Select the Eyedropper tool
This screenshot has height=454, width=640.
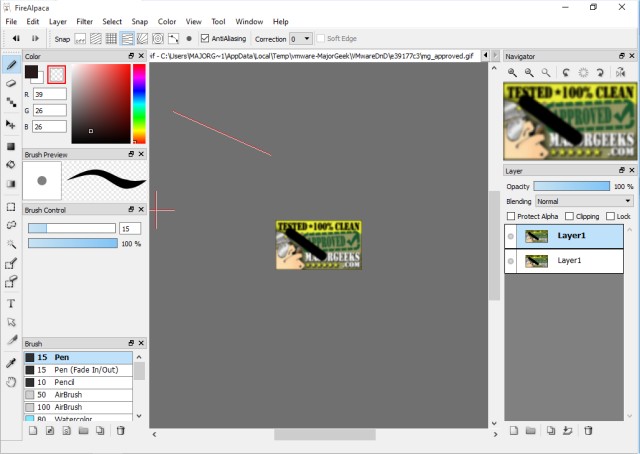pos(11,363)
